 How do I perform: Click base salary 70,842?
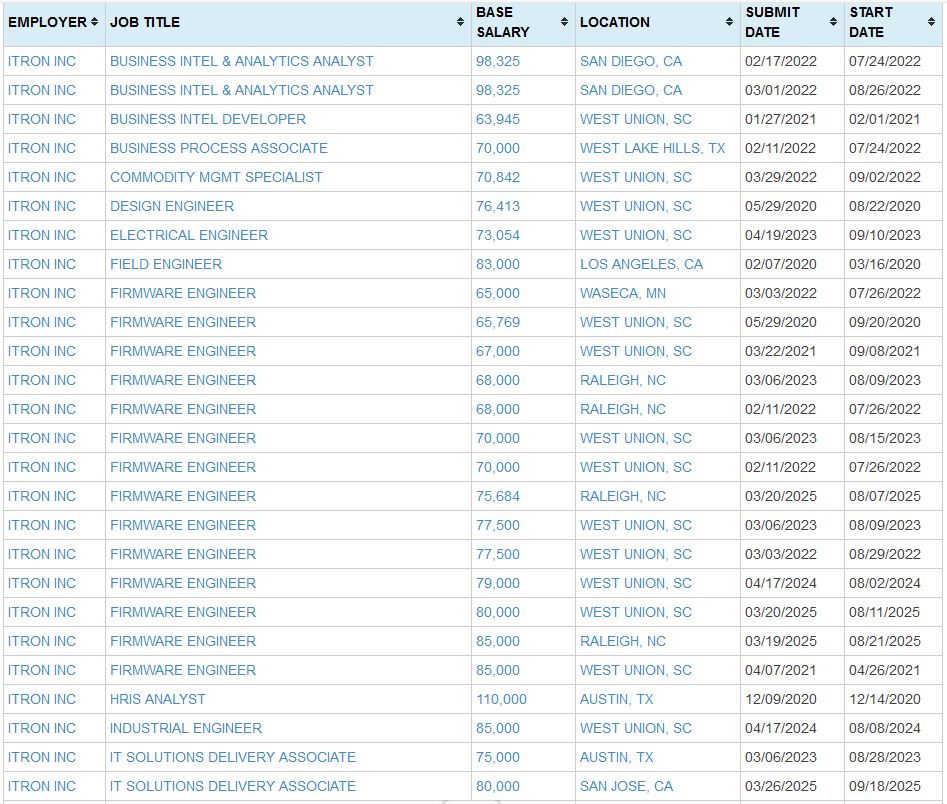point(498,177)
